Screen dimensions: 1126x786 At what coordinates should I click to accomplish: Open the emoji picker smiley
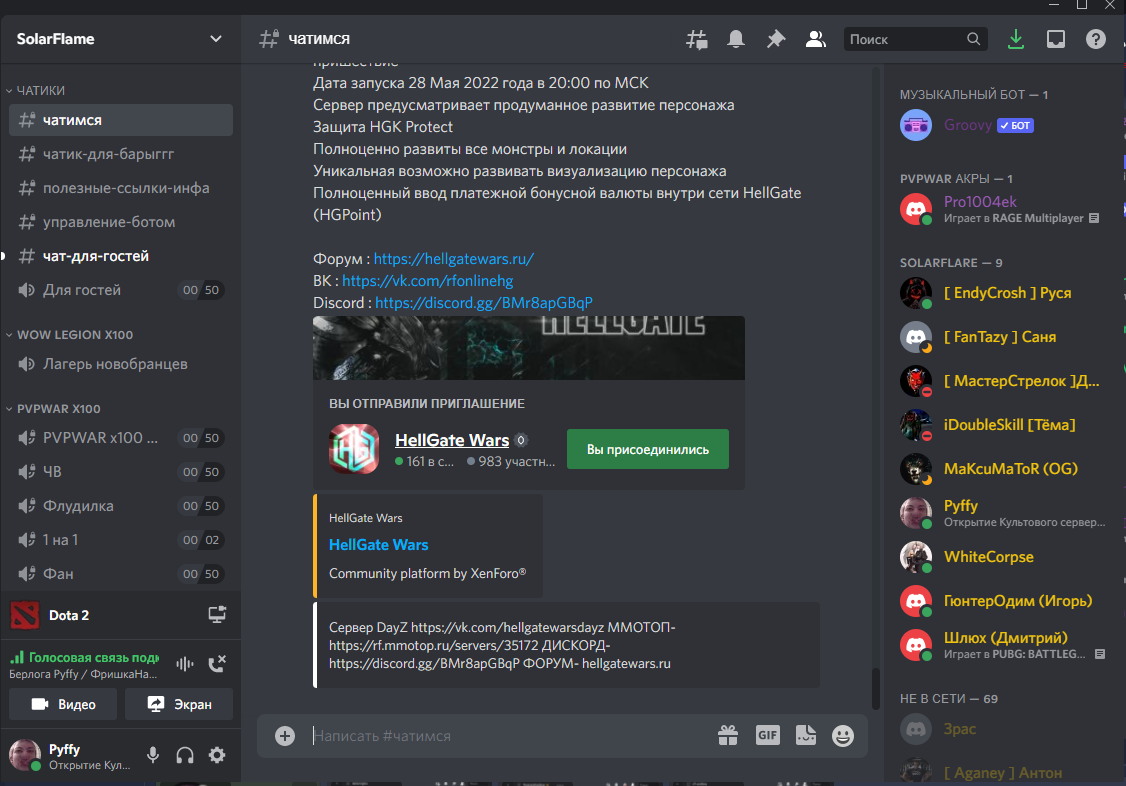(x=842, y=736)
